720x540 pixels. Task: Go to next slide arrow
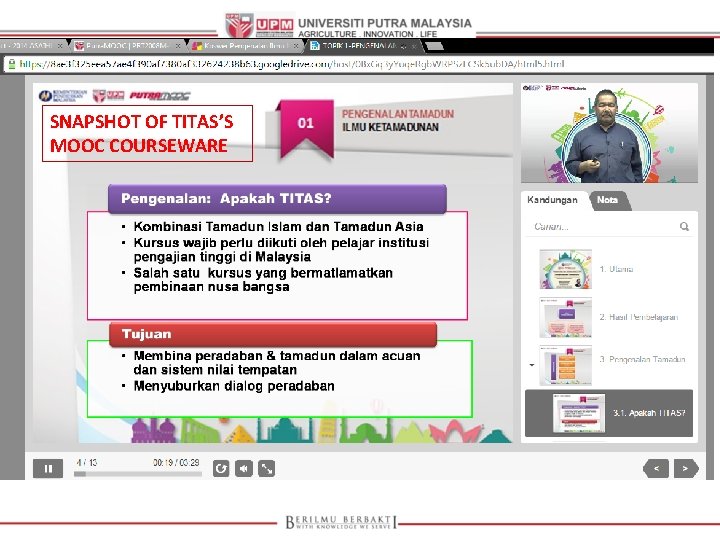point(686,468)
